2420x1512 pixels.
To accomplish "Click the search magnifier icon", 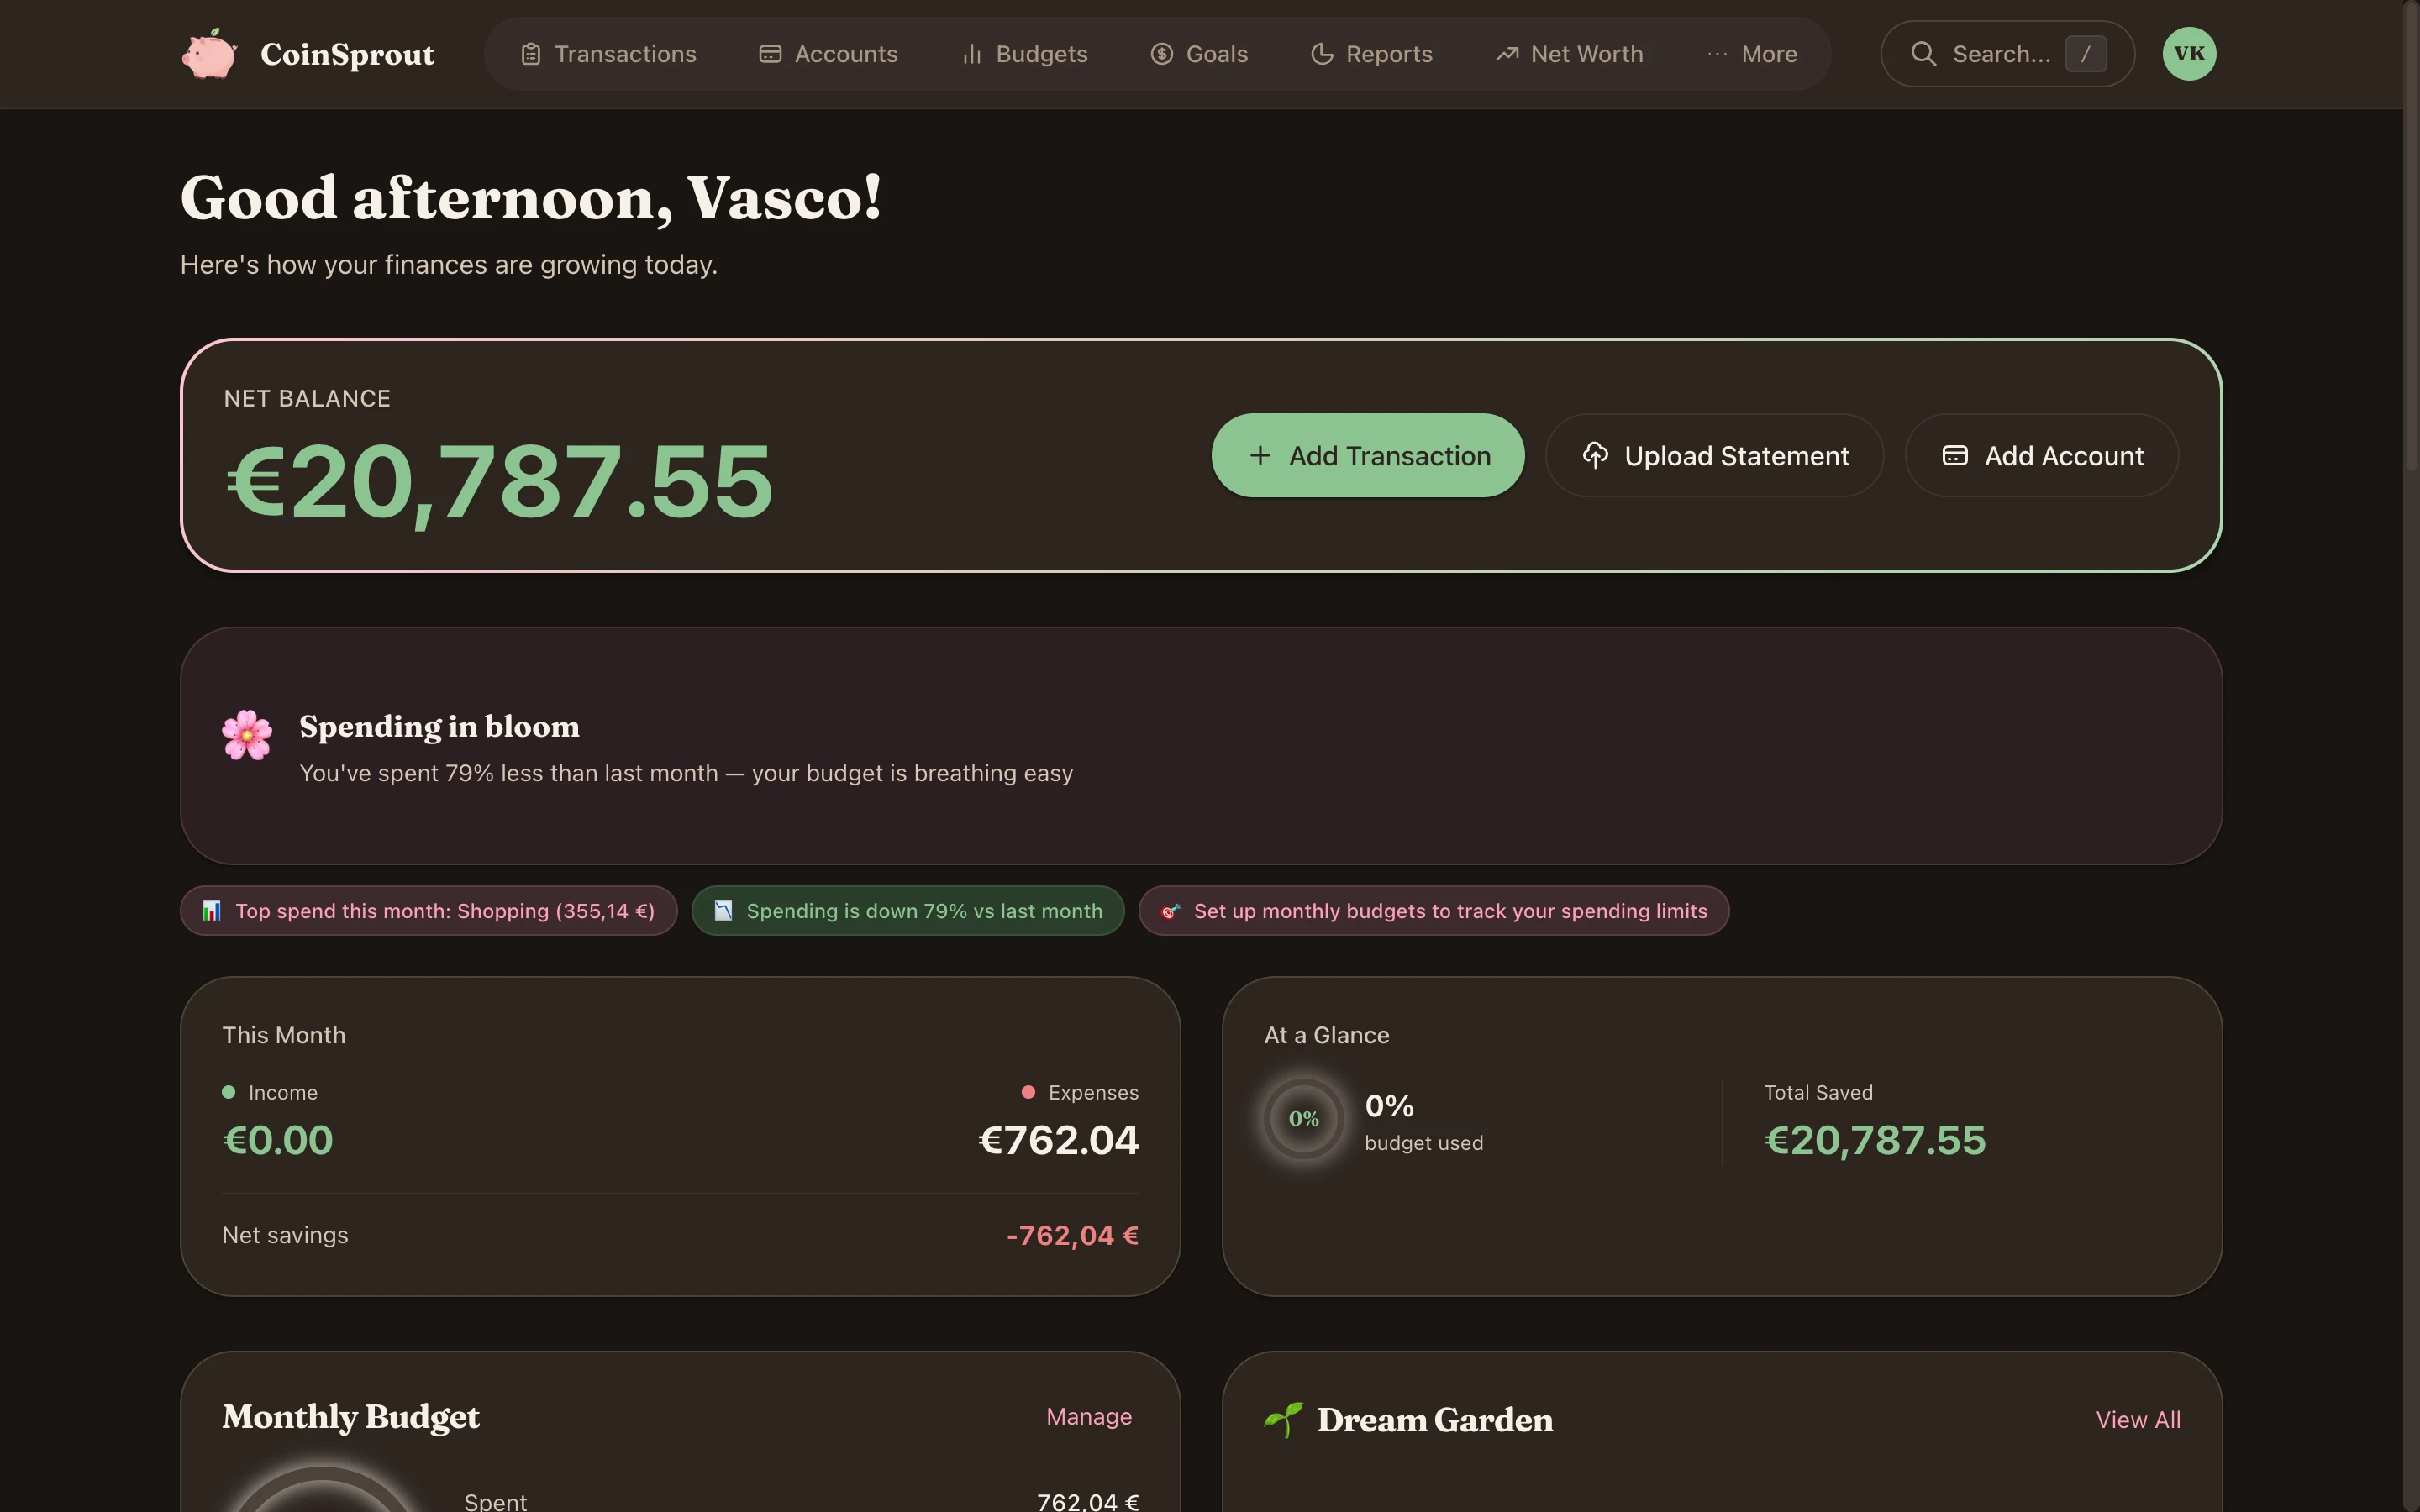I will pyautogui.click(x=1925, y=53).
